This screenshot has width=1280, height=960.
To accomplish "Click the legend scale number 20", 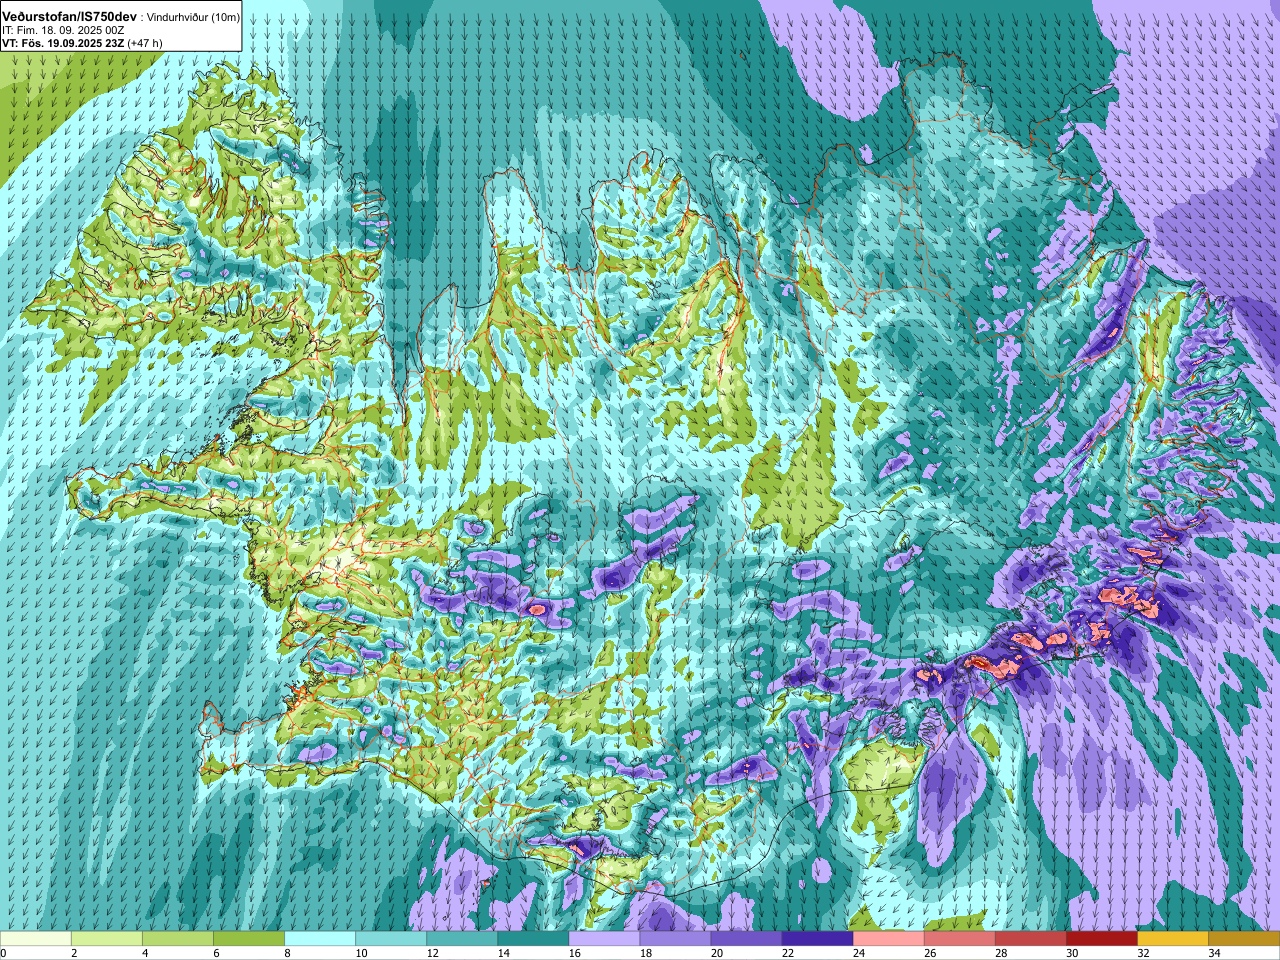I will pyautogui.click(x=716, y=953).
